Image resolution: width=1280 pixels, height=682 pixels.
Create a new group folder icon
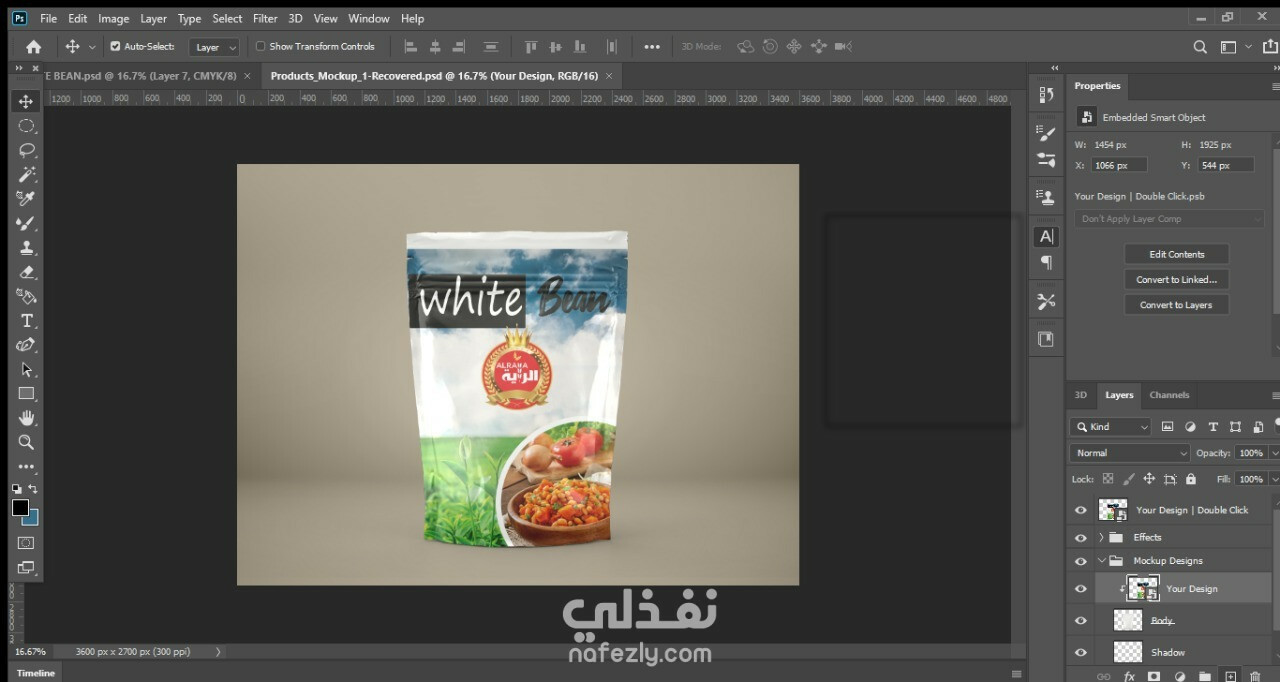1205,676
